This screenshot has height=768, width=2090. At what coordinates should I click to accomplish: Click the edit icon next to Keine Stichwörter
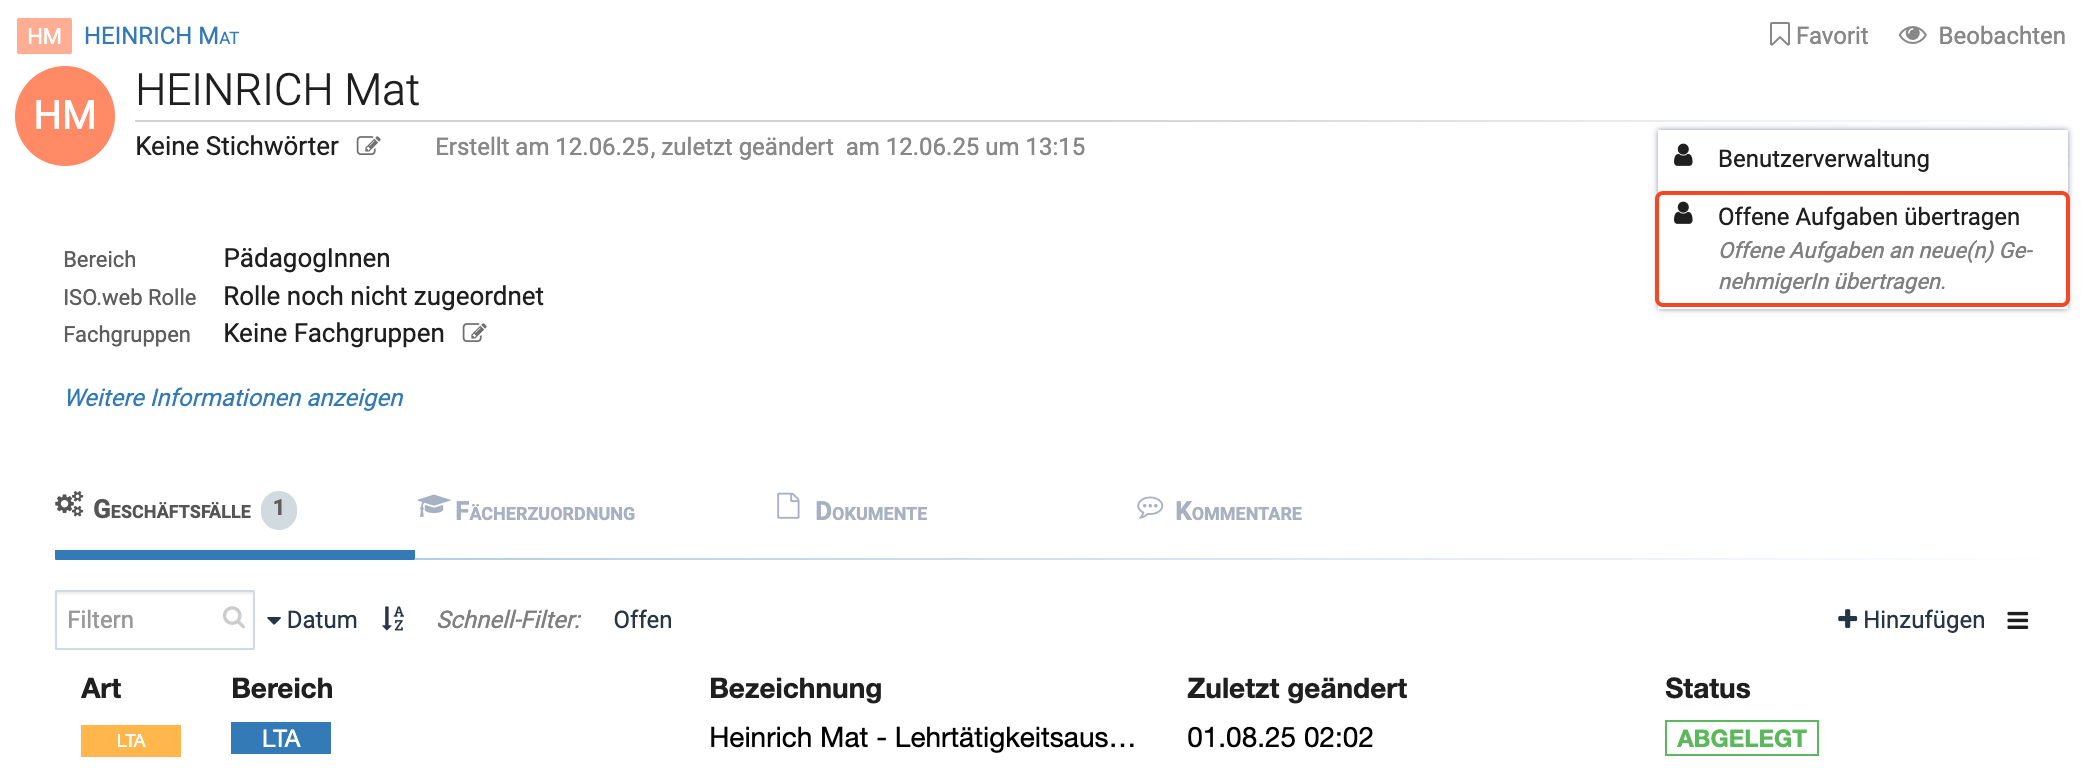368,147
